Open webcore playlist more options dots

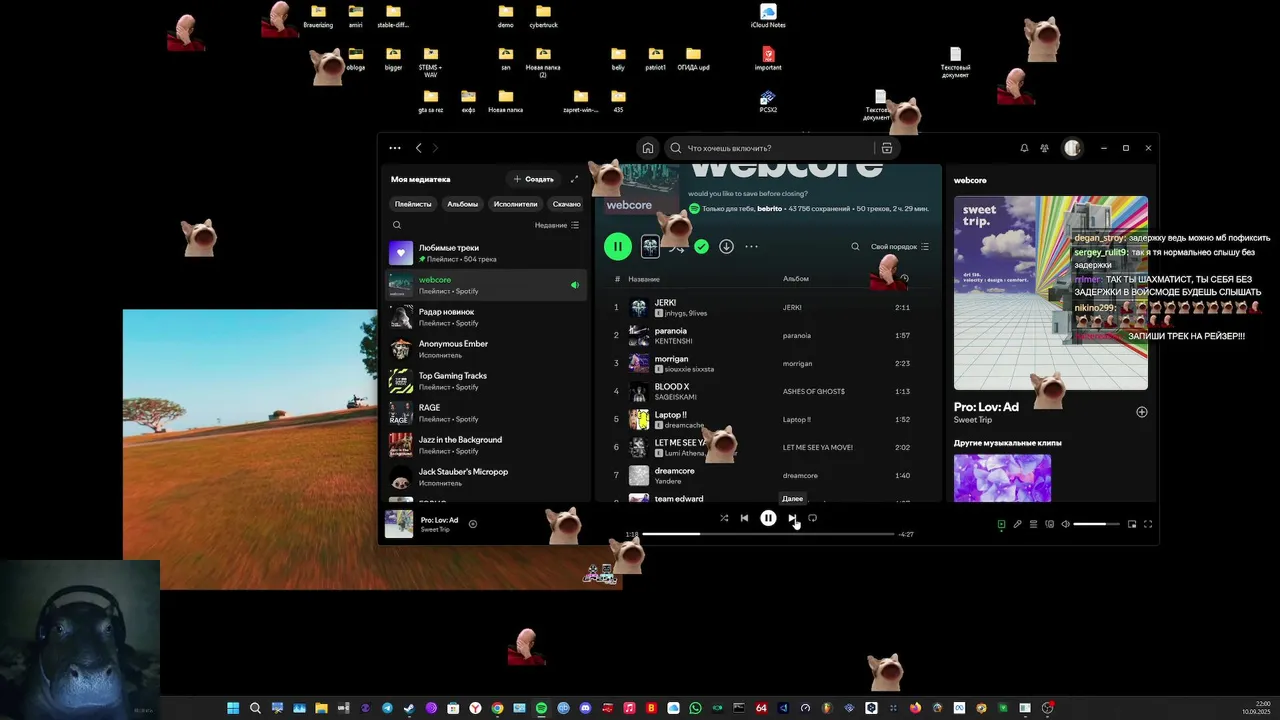[x=751, y=246]
